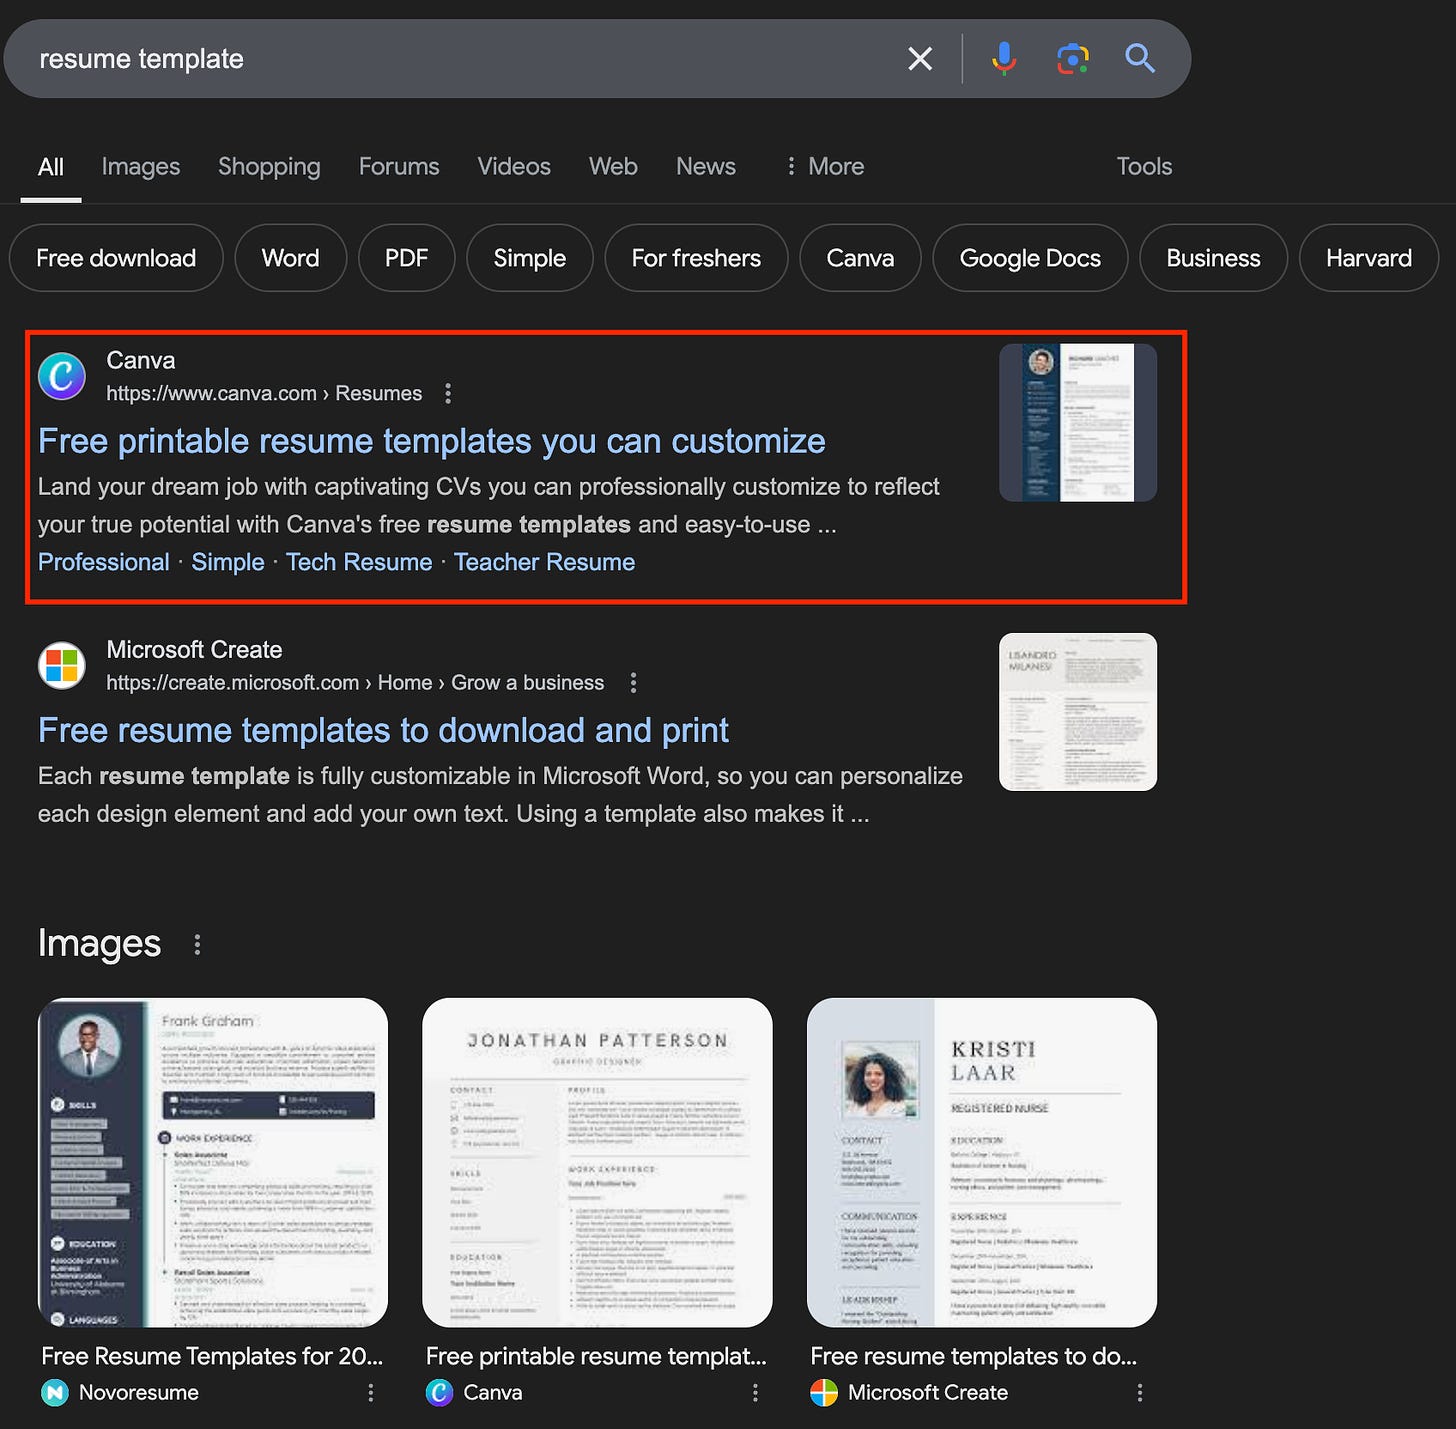Click the Images section heading
The image size is (1456, 1429).
tap(99, 944)
